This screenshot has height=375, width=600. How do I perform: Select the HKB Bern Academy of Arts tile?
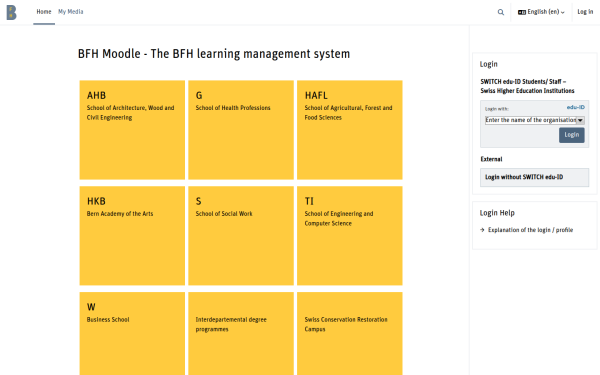[132, 236]
